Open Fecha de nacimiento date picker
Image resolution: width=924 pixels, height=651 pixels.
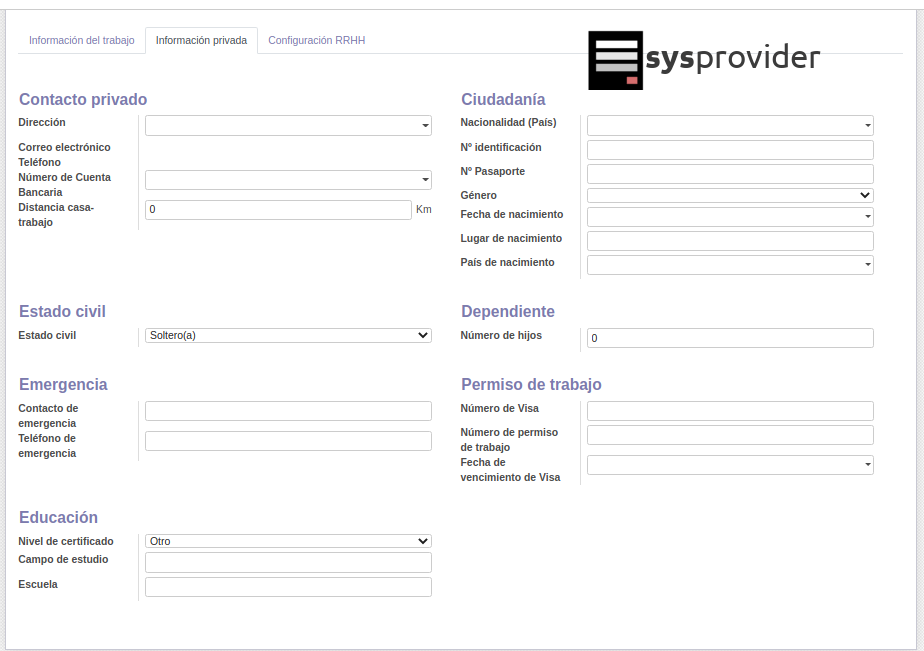tap(730, 217)
